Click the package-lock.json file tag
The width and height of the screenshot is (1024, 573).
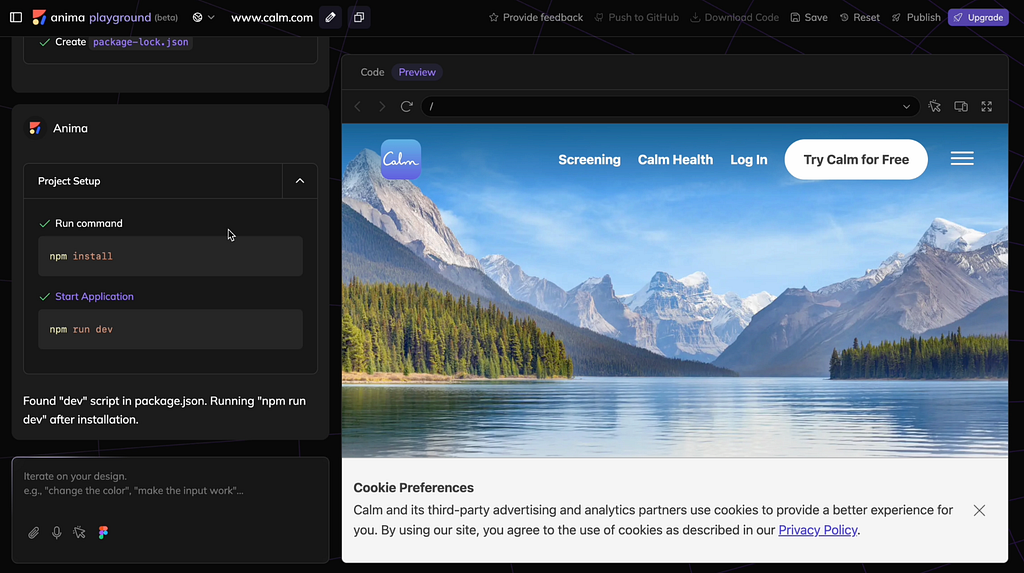pos(140,42)
